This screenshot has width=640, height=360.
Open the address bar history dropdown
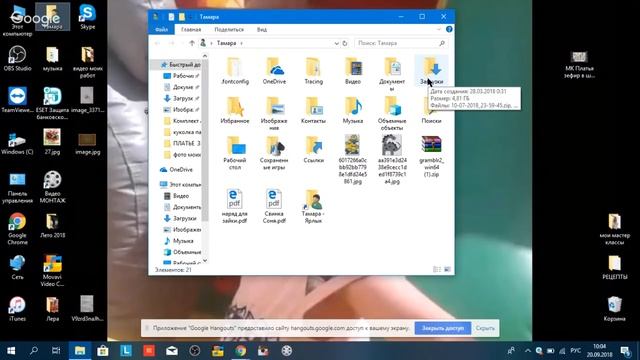point(336,43)
